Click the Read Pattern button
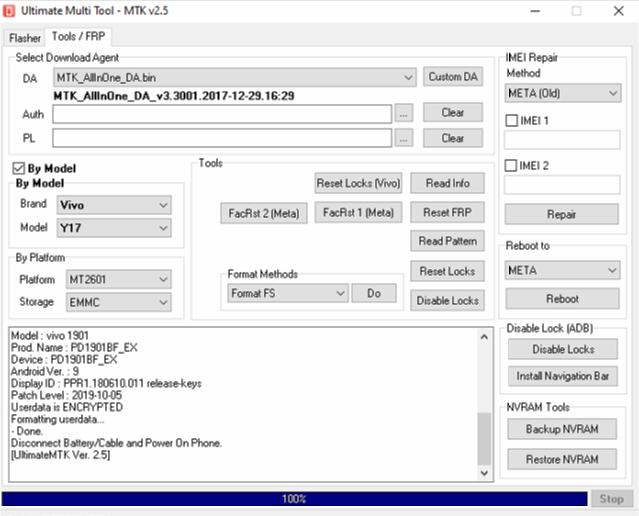This screenshot has width=639, height=516. pos(447,241)
